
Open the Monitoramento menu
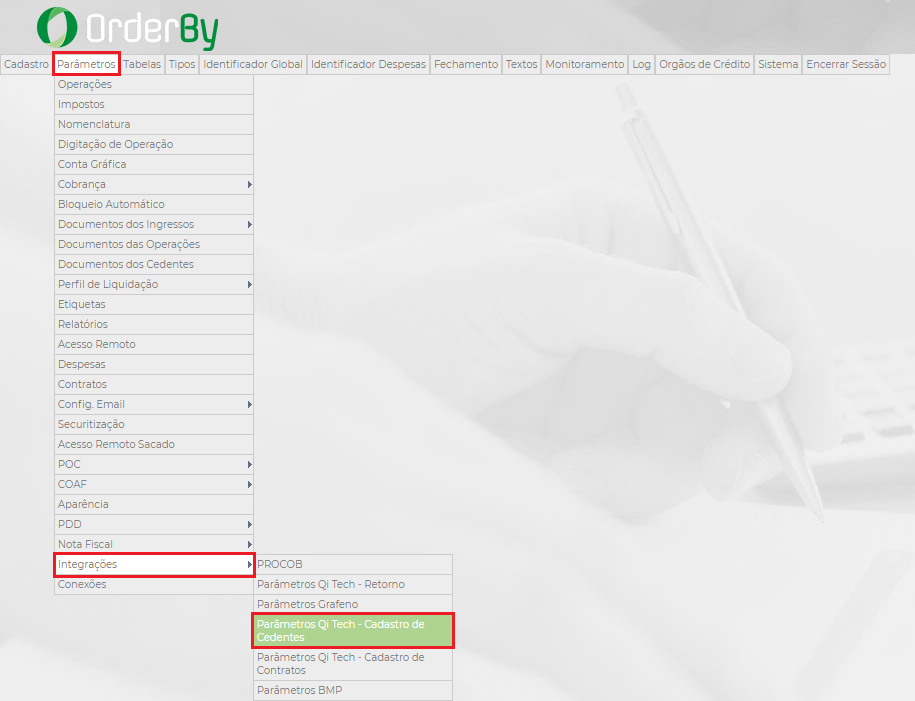tap(585, 64)
